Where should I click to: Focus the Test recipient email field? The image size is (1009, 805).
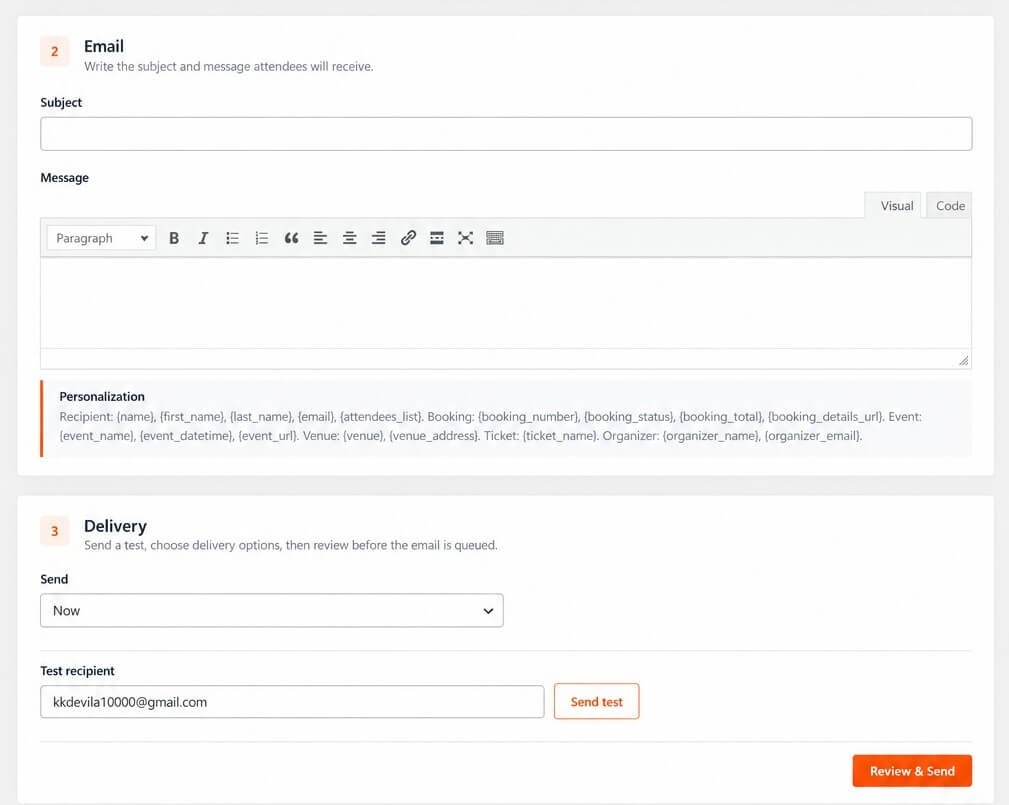tap(292, 701)
